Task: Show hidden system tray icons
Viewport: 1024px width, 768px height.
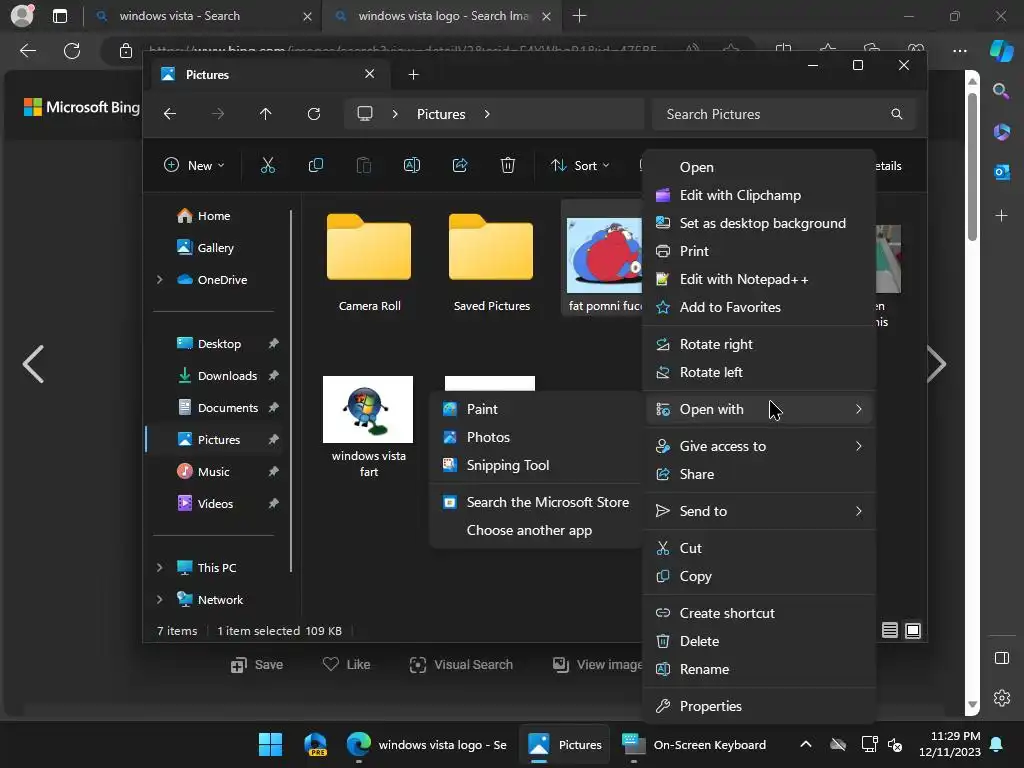Action: (806, 744)
